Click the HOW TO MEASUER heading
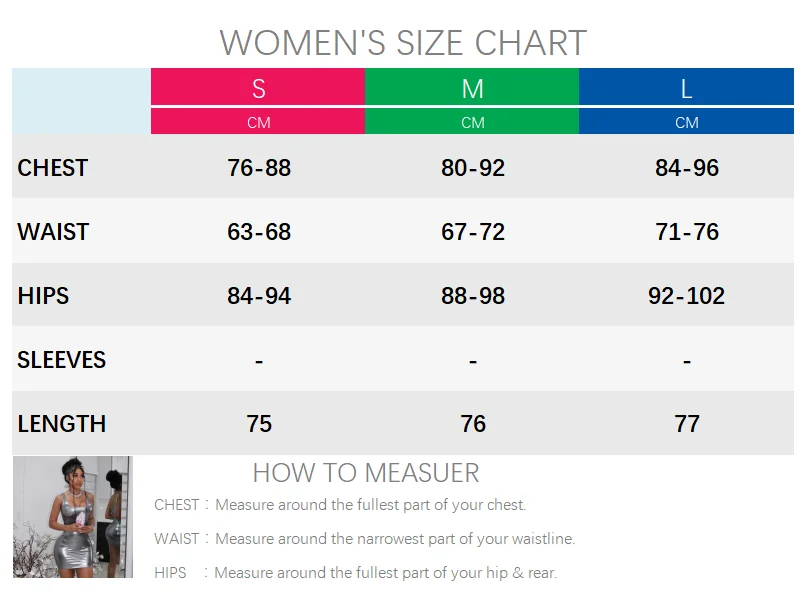This screenshot has height=607, width=806. (x=366, y=473)
